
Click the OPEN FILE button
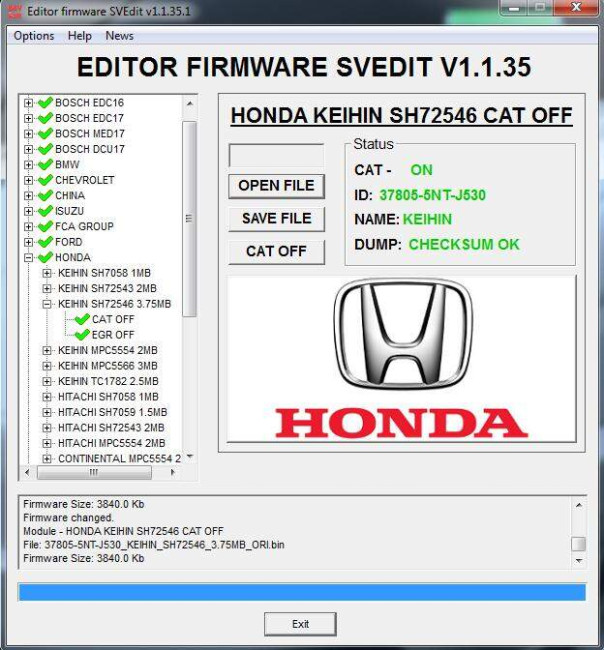tap(277, 186)
